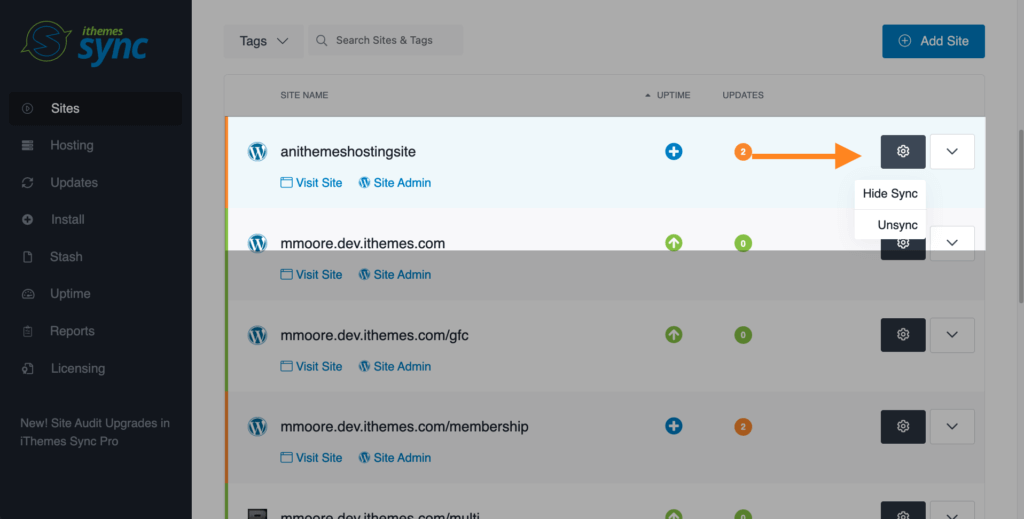Viewport: 1024px width, 519px height.
Task: Click Visit Site under the membership site
Action: [x=312, y=458]
